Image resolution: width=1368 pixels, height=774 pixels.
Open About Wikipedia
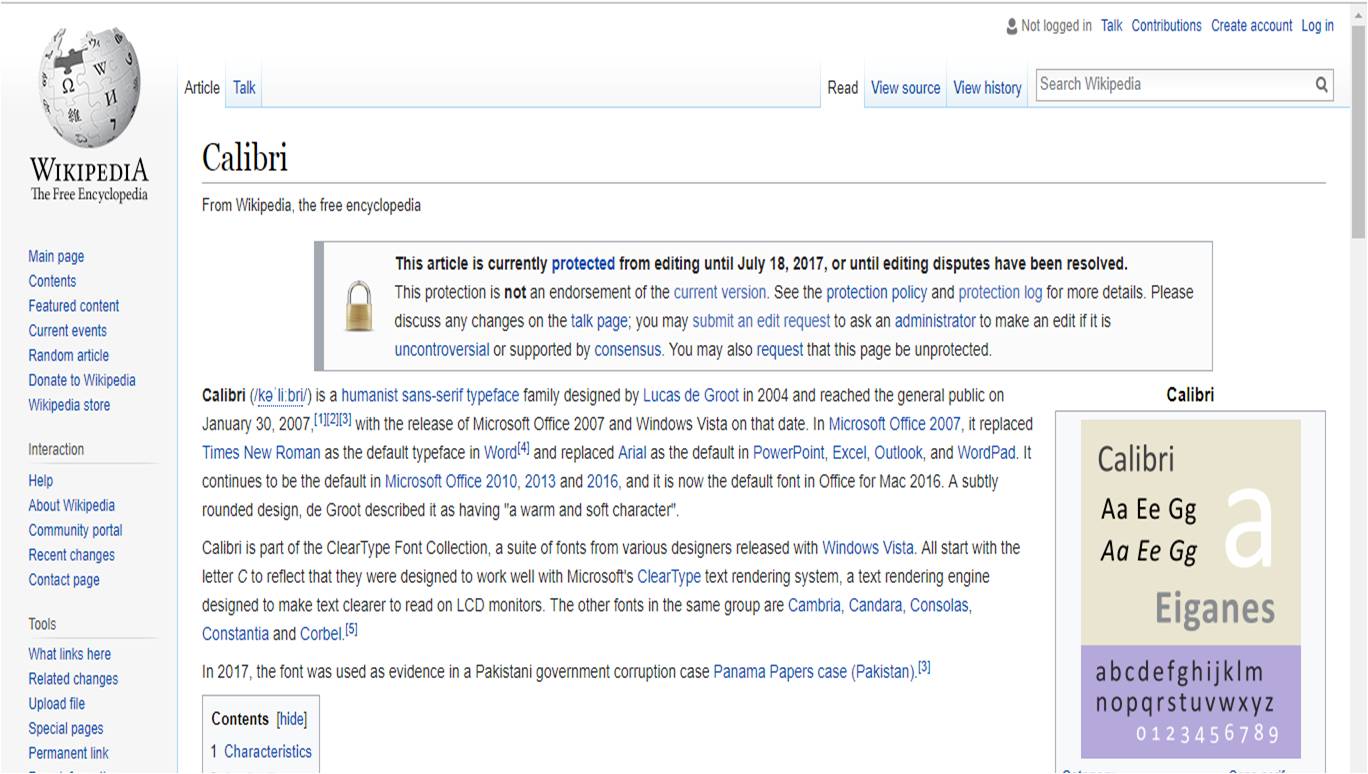point(71,506)
